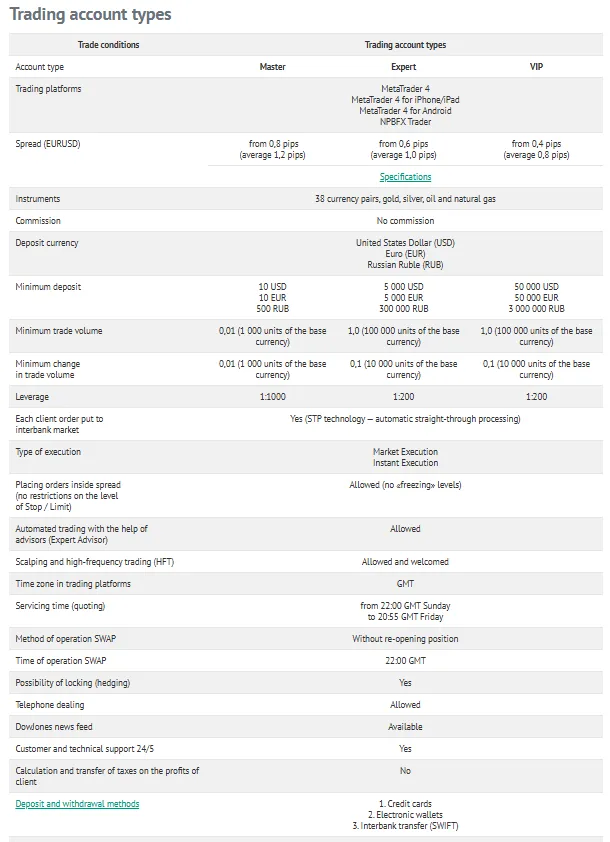Click the VIP minimum deposit amounts
Viewport: 610px width, 842px height.
click(536, 298)
